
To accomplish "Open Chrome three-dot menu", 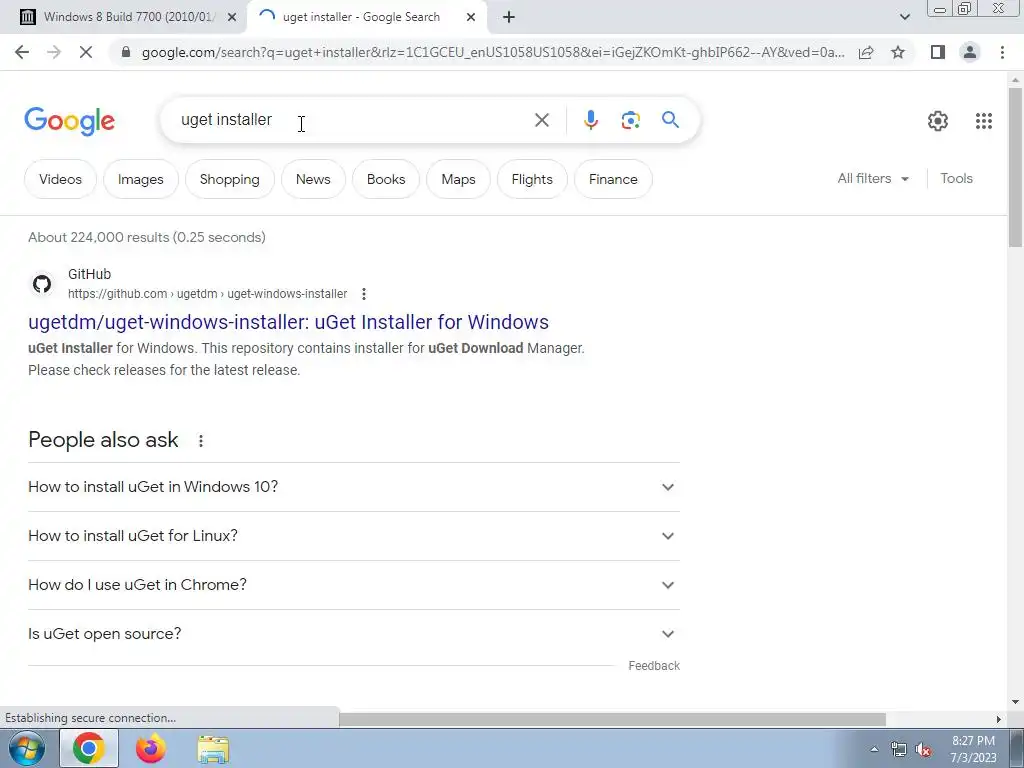I will [1002, 52].
